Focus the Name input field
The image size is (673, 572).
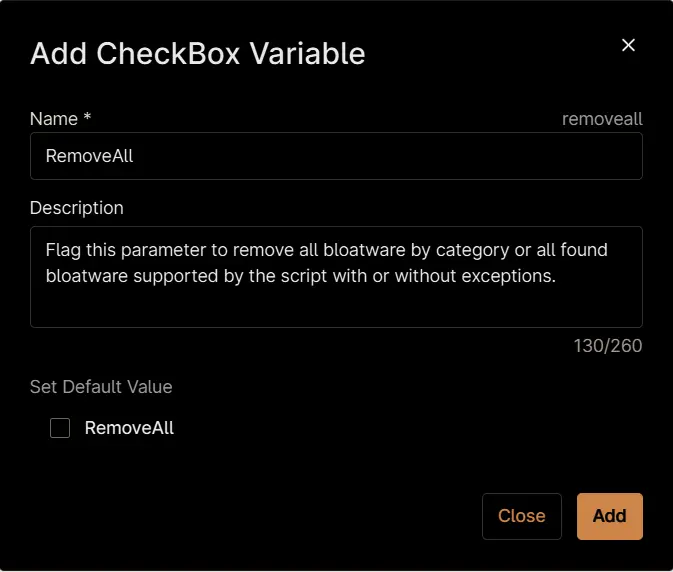(336, 156)
